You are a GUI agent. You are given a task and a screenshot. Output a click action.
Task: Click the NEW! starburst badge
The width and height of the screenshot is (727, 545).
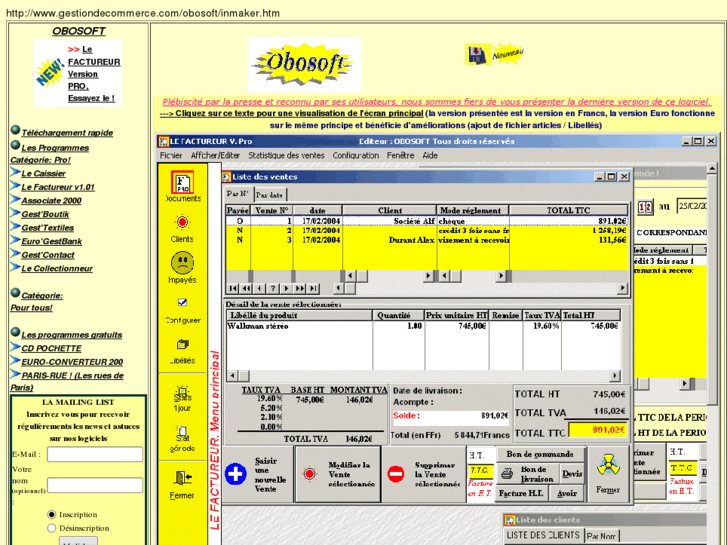pos(50,72)
